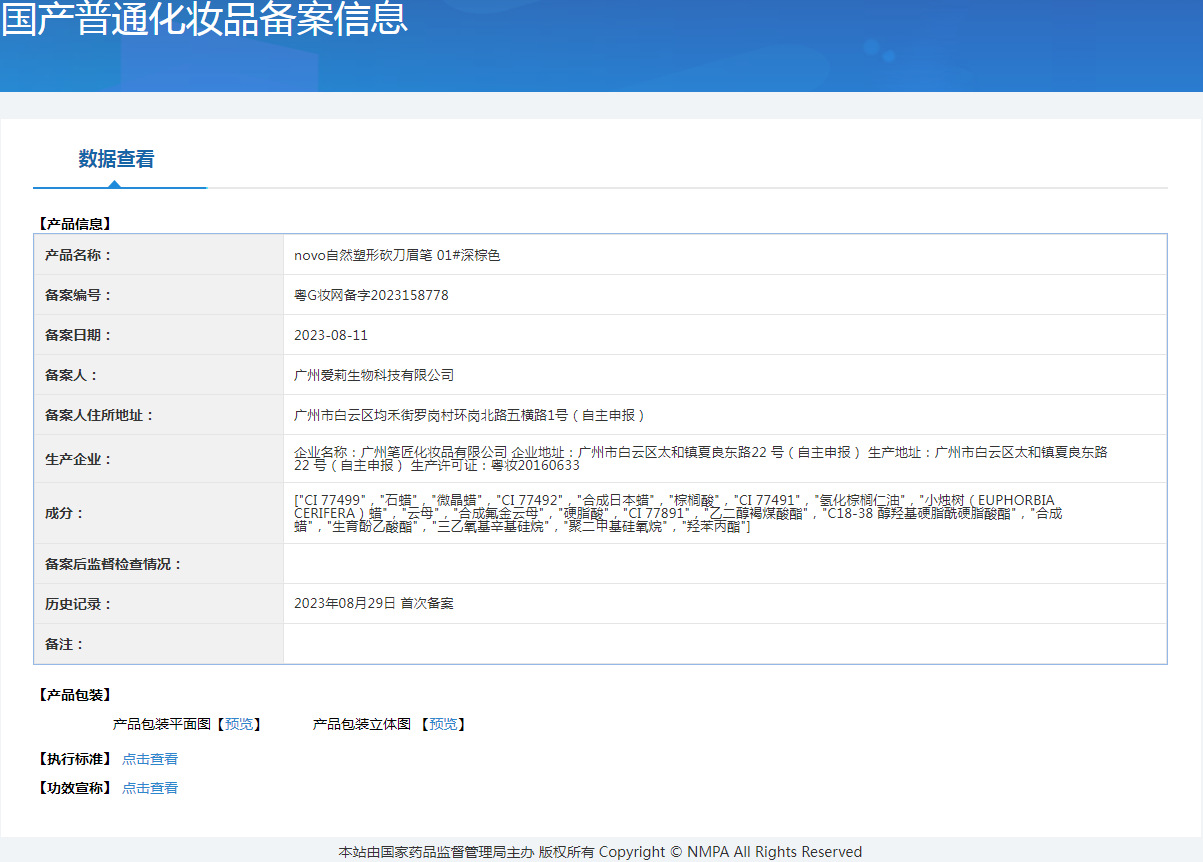Click the 备案人住所地址 label cell
The height and width of the screenshot is (862, 1203).
click(x=159, y=415)
